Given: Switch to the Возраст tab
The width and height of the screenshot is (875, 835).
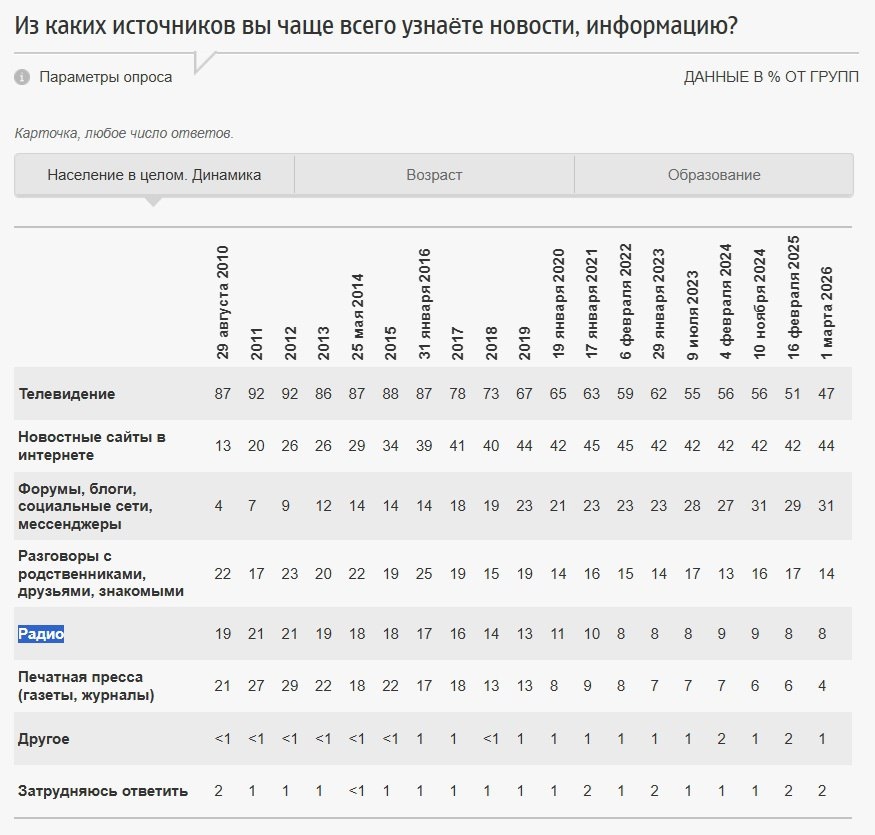Looking at the screenshot, I should click(434, 175).
